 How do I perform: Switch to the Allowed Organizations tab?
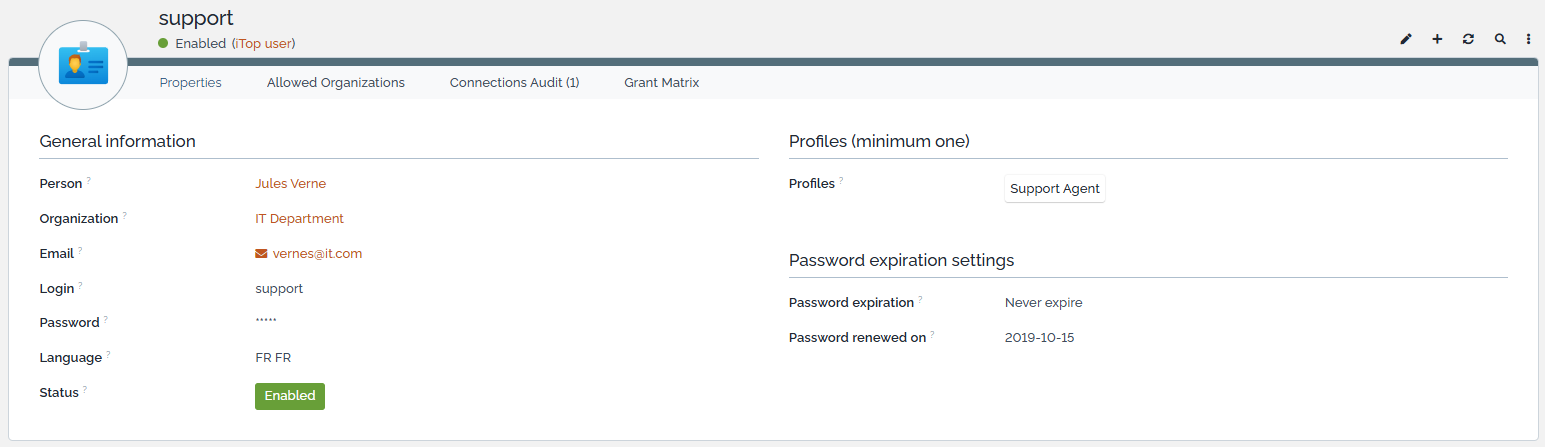pos(336,83)
